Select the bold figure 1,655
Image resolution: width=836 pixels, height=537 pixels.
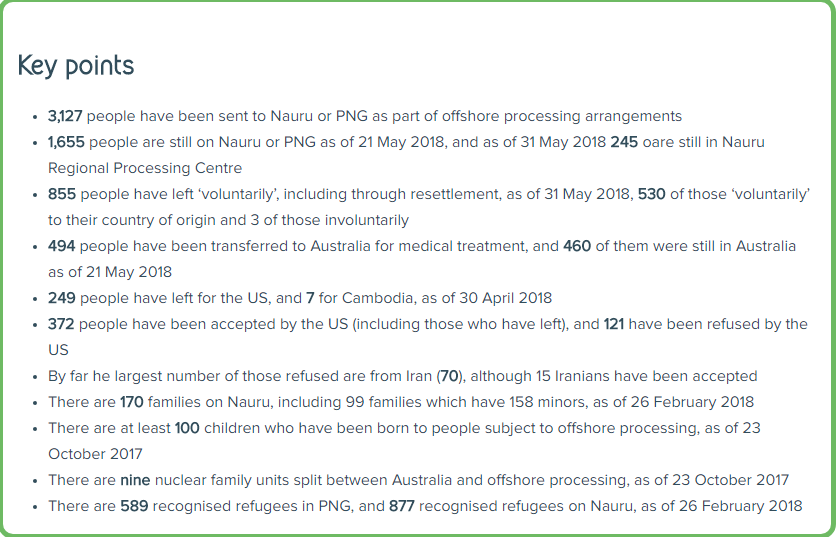tap(66, 142)
